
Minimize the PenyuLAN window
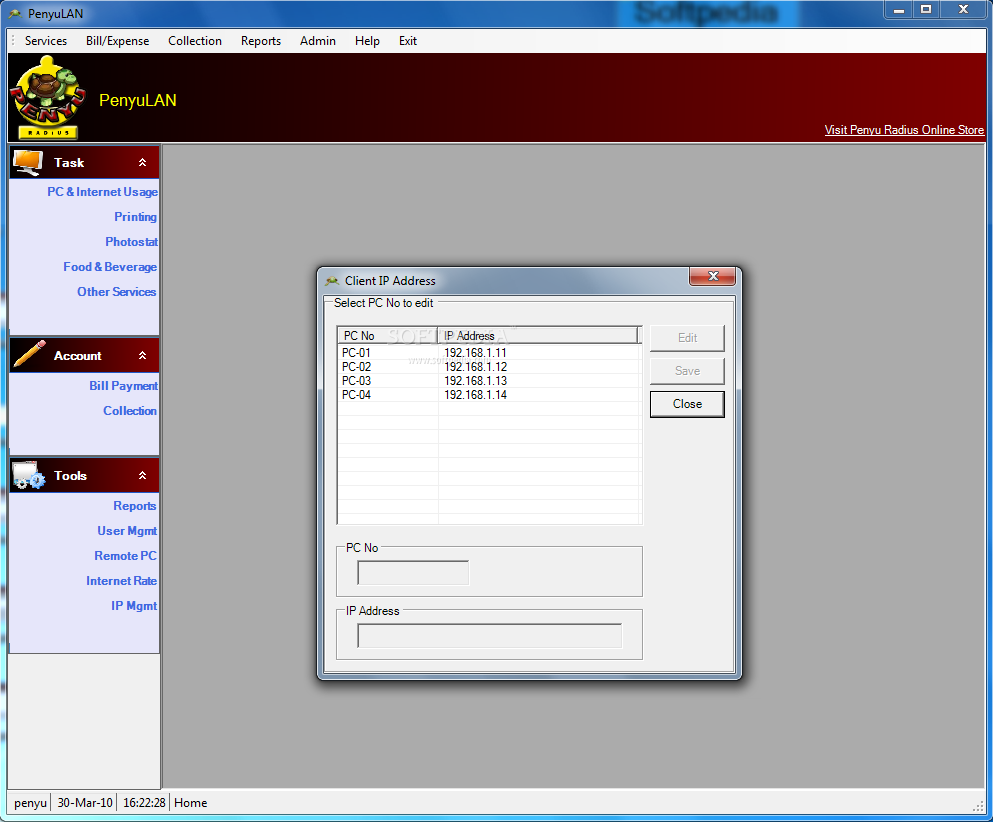click(899, 10)
